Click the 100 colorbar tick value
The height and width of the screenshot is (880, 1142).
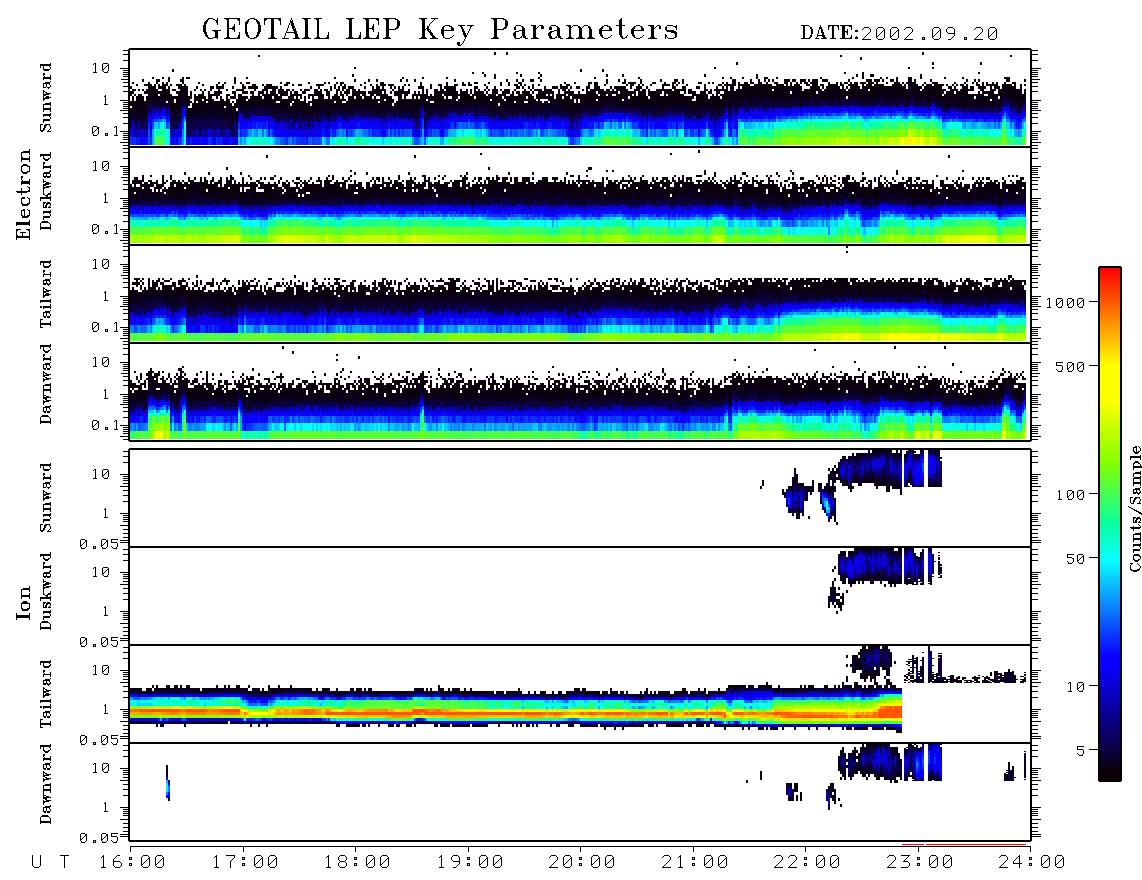tap(1070, 495)
